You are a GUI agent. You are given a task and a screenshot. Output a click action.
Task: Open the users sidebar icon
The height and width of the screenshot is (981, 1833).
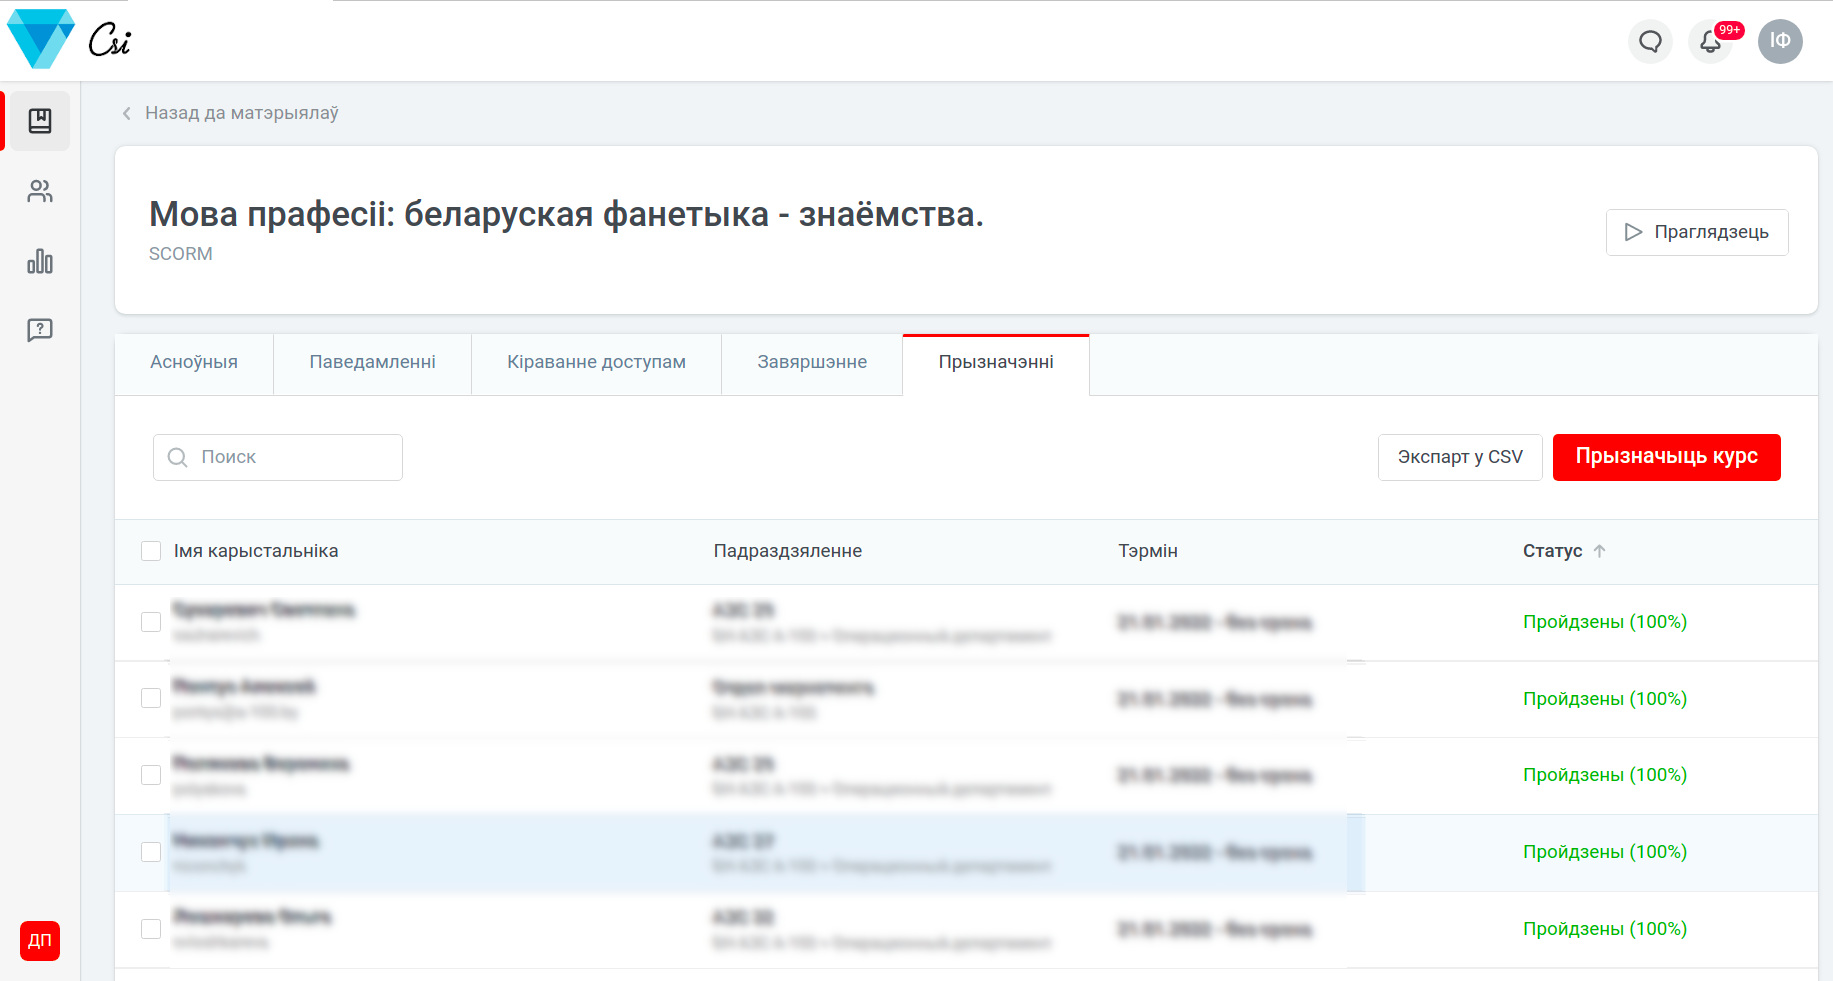click(40, 191)
